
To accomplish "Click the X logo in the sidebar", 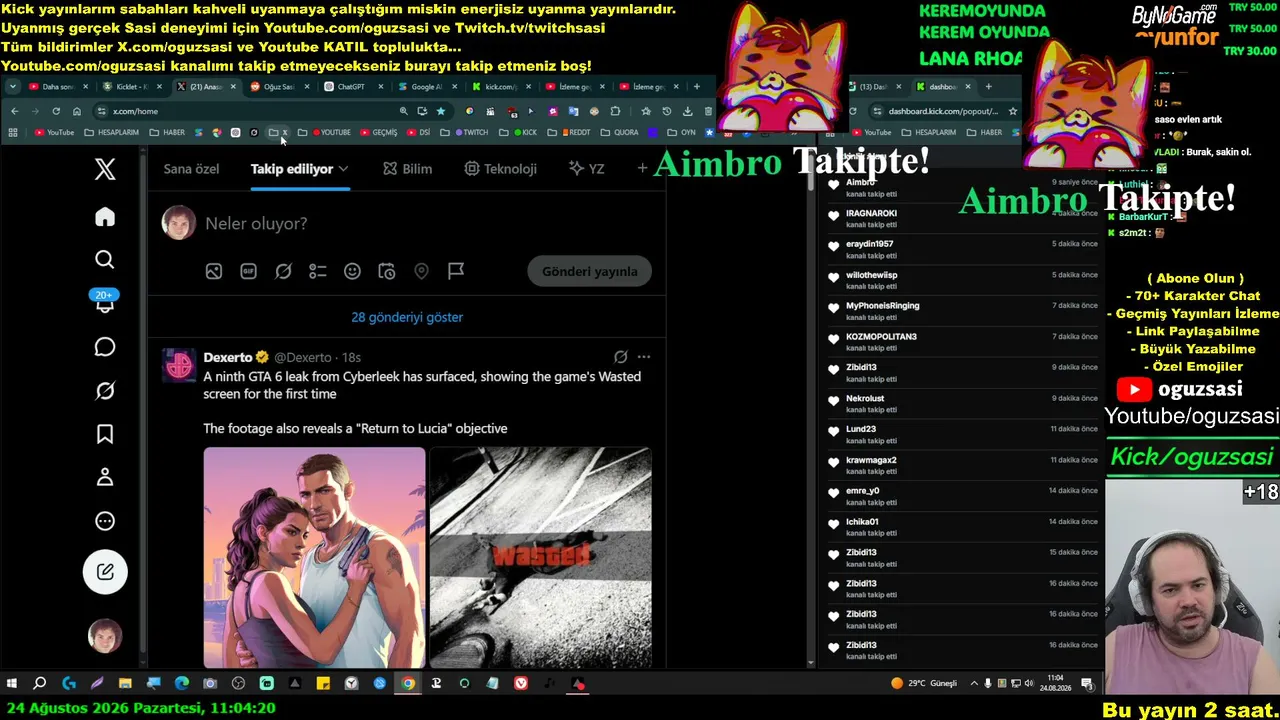I will [105, 169].
